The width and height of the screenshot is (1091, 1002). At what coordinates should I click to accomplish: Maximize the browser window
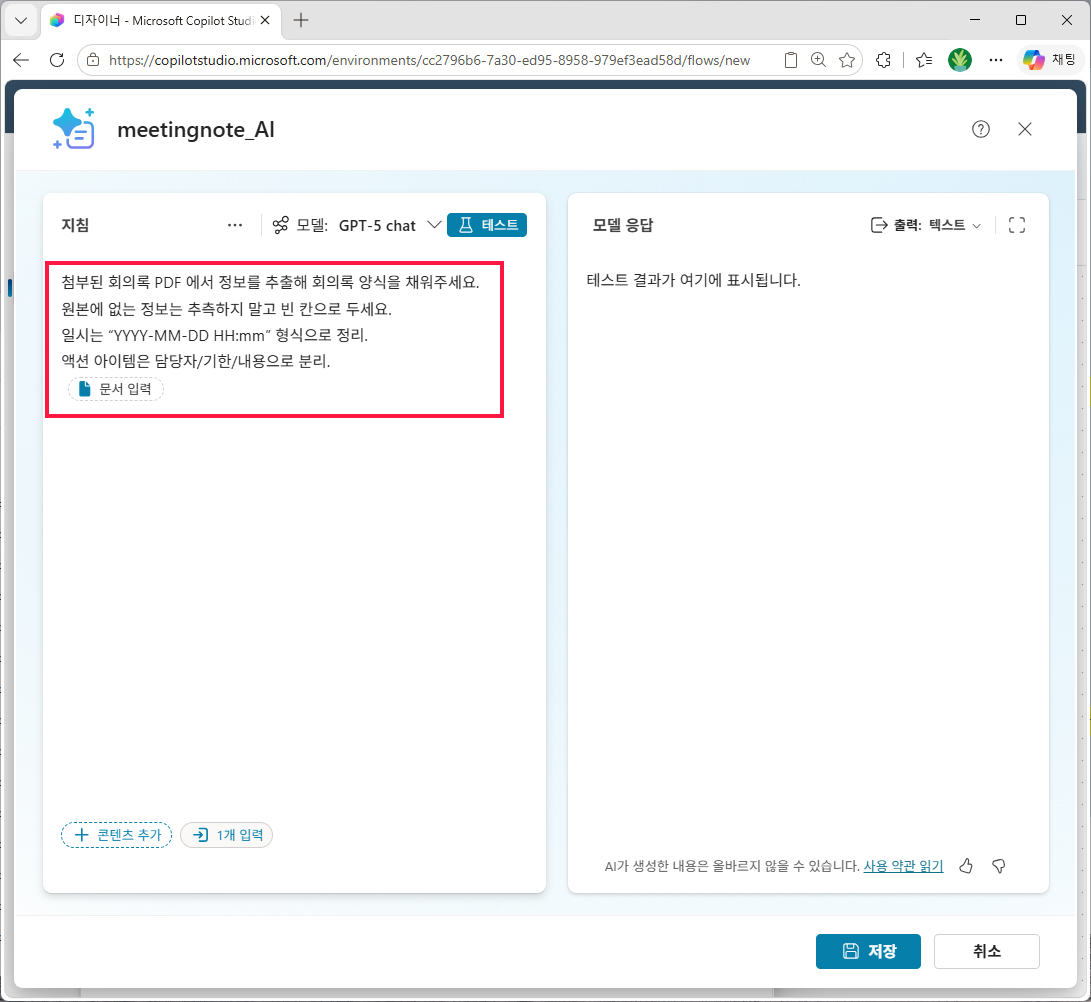(x=1021, y=20)
